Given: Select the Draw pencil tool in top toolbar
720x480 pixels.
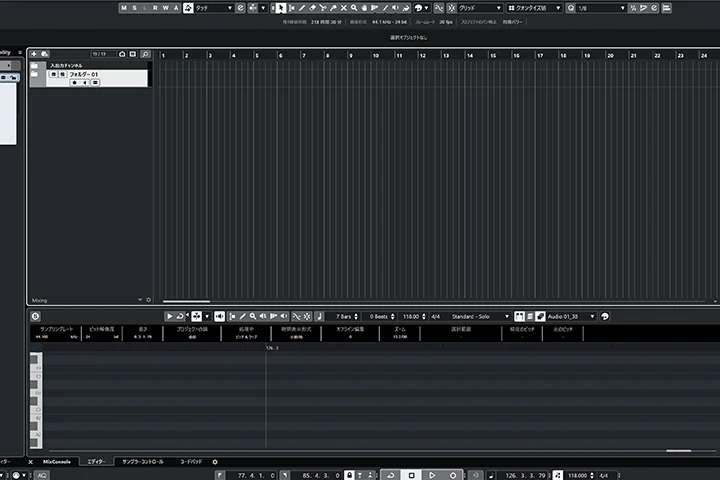Looking at the screenshot, I should click(x=302, y=8).
